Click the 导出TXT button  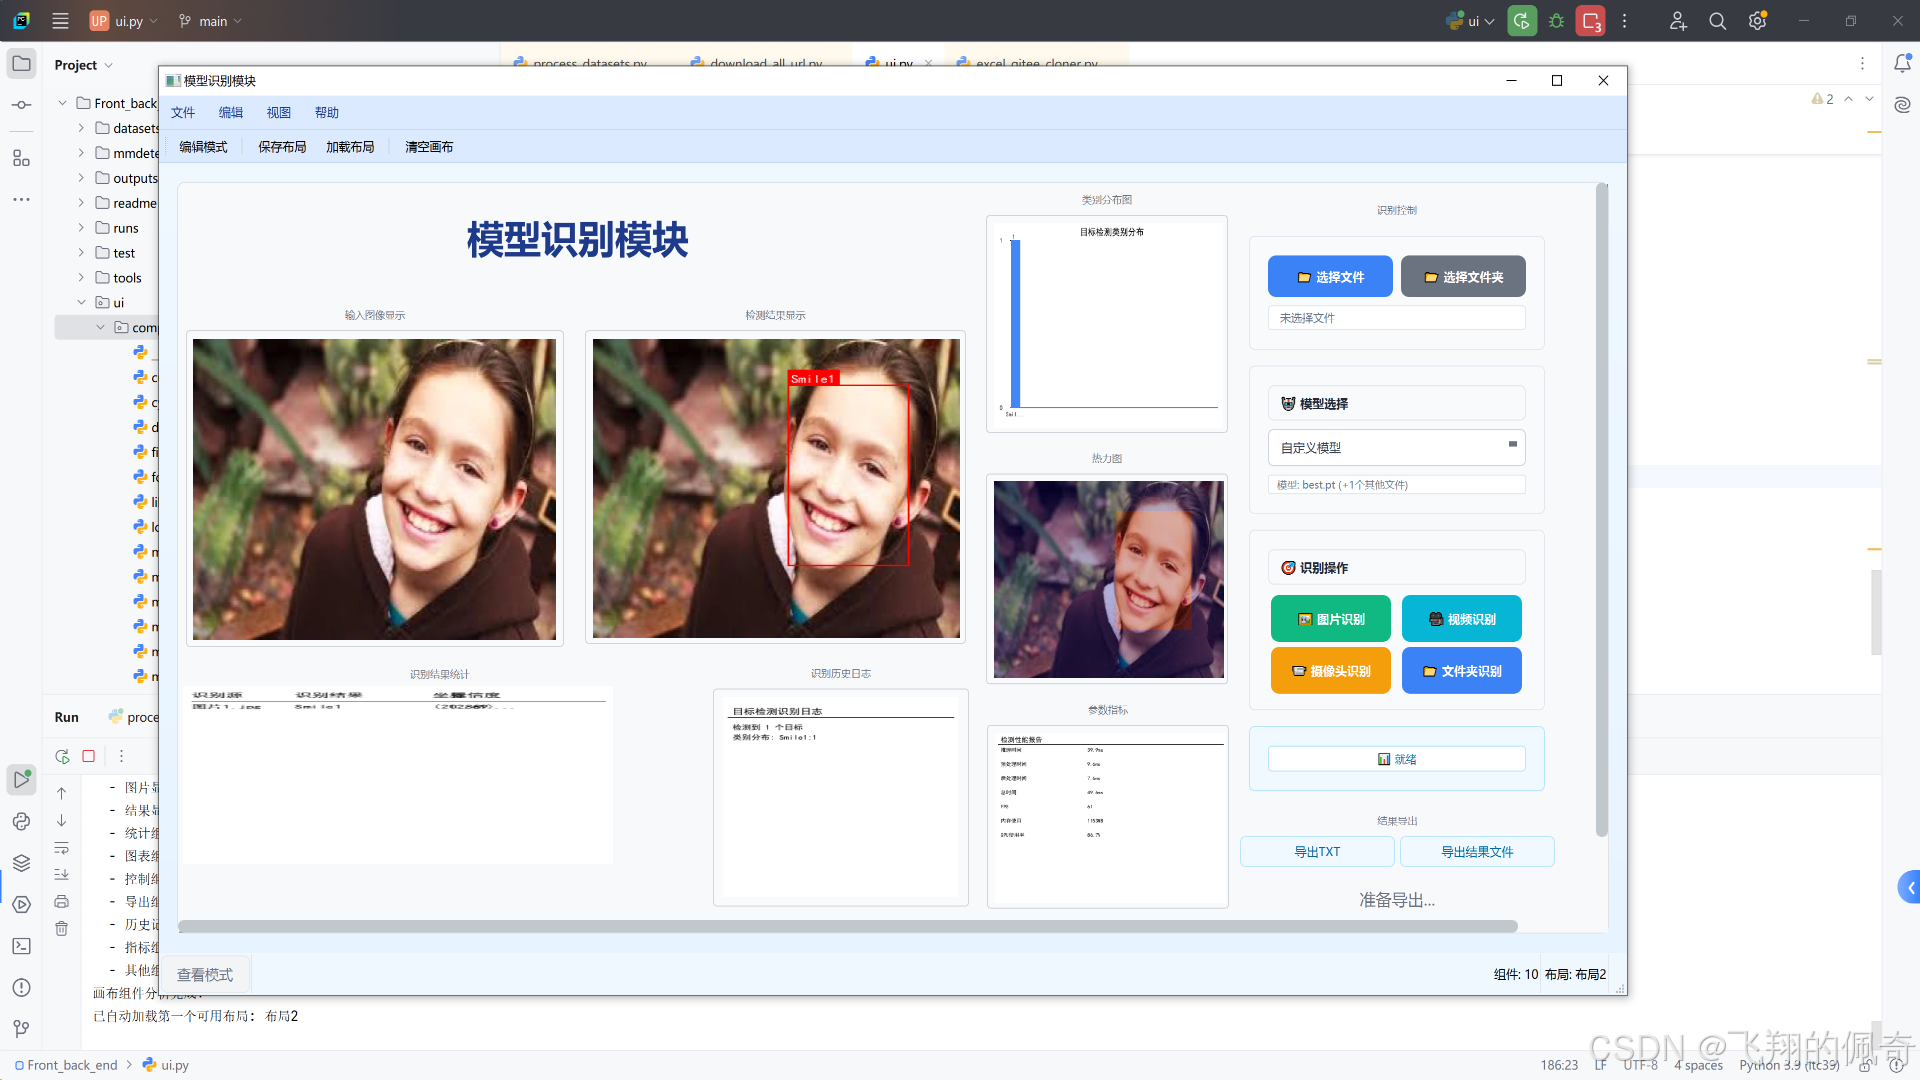[x=1317, y=851]
